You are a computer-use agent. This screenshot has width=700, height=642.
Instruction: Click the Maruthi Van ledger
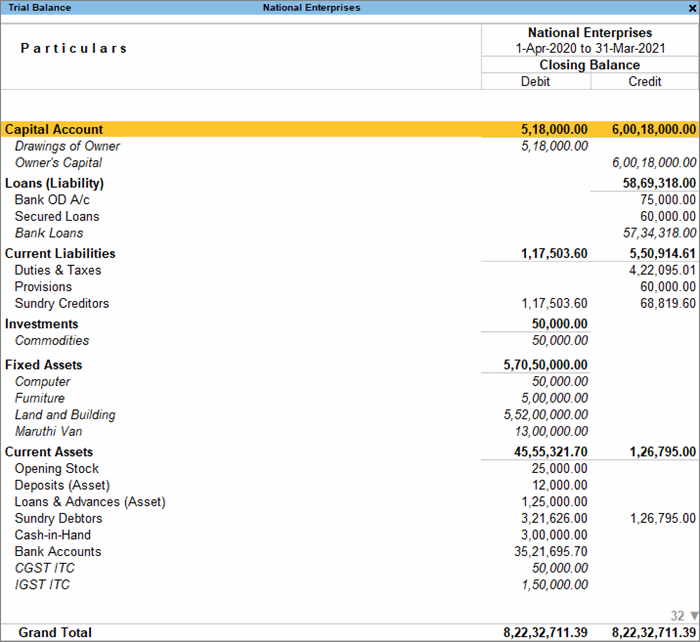click(51, 431)
